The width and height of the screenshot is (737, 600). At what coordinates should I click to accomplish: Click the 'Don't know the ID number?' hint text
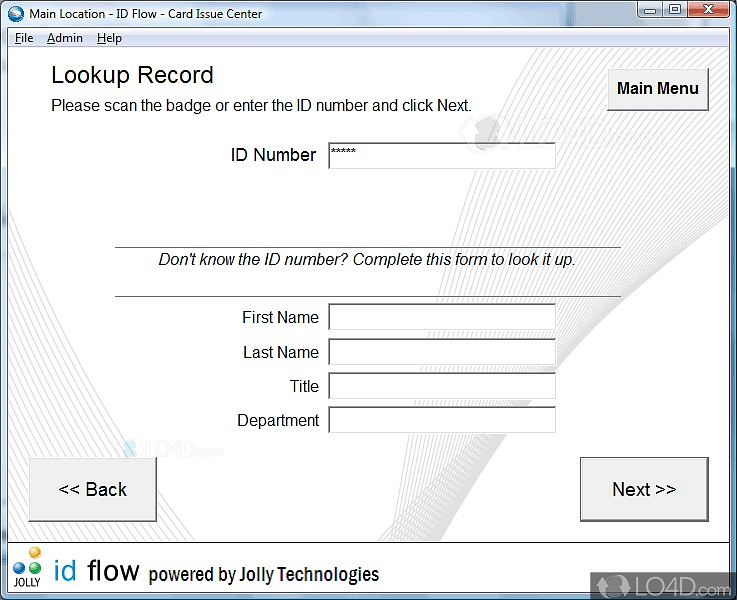tap(367, 259)
